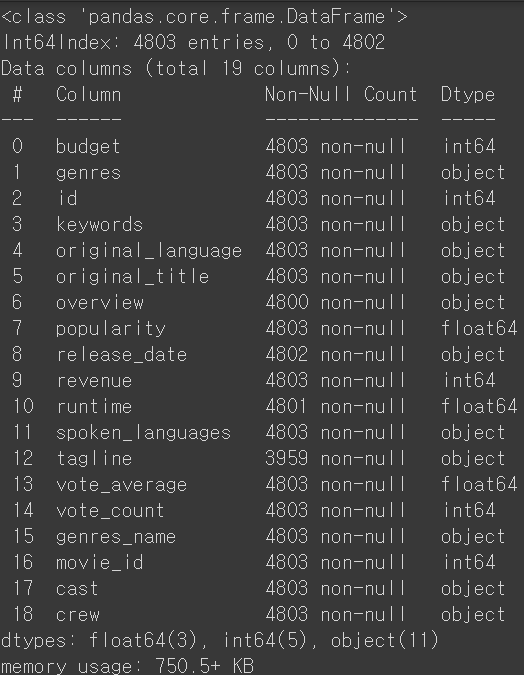Click the float64 dtype of vote_average

coord(479,485)
